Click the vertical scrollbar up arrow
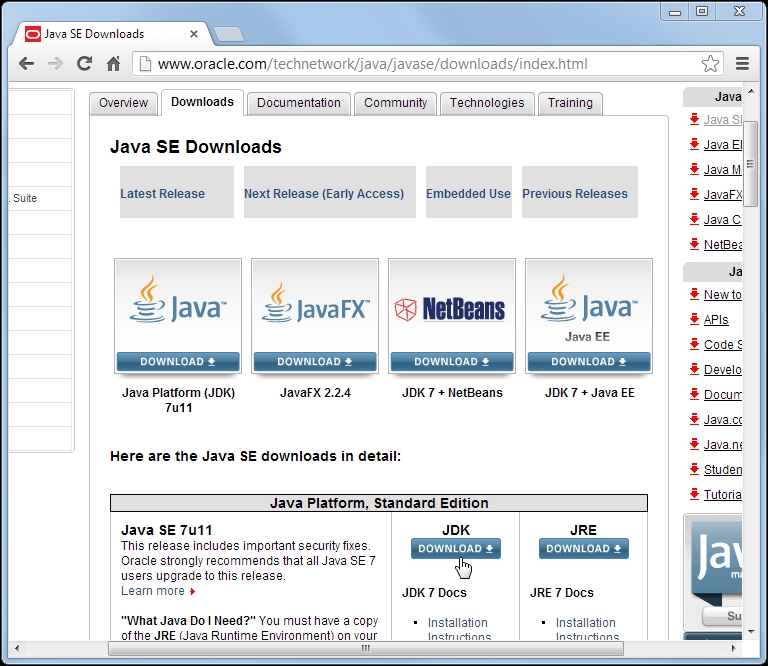Viewport: 768px width, 666px height. click(x=751, y=92)
